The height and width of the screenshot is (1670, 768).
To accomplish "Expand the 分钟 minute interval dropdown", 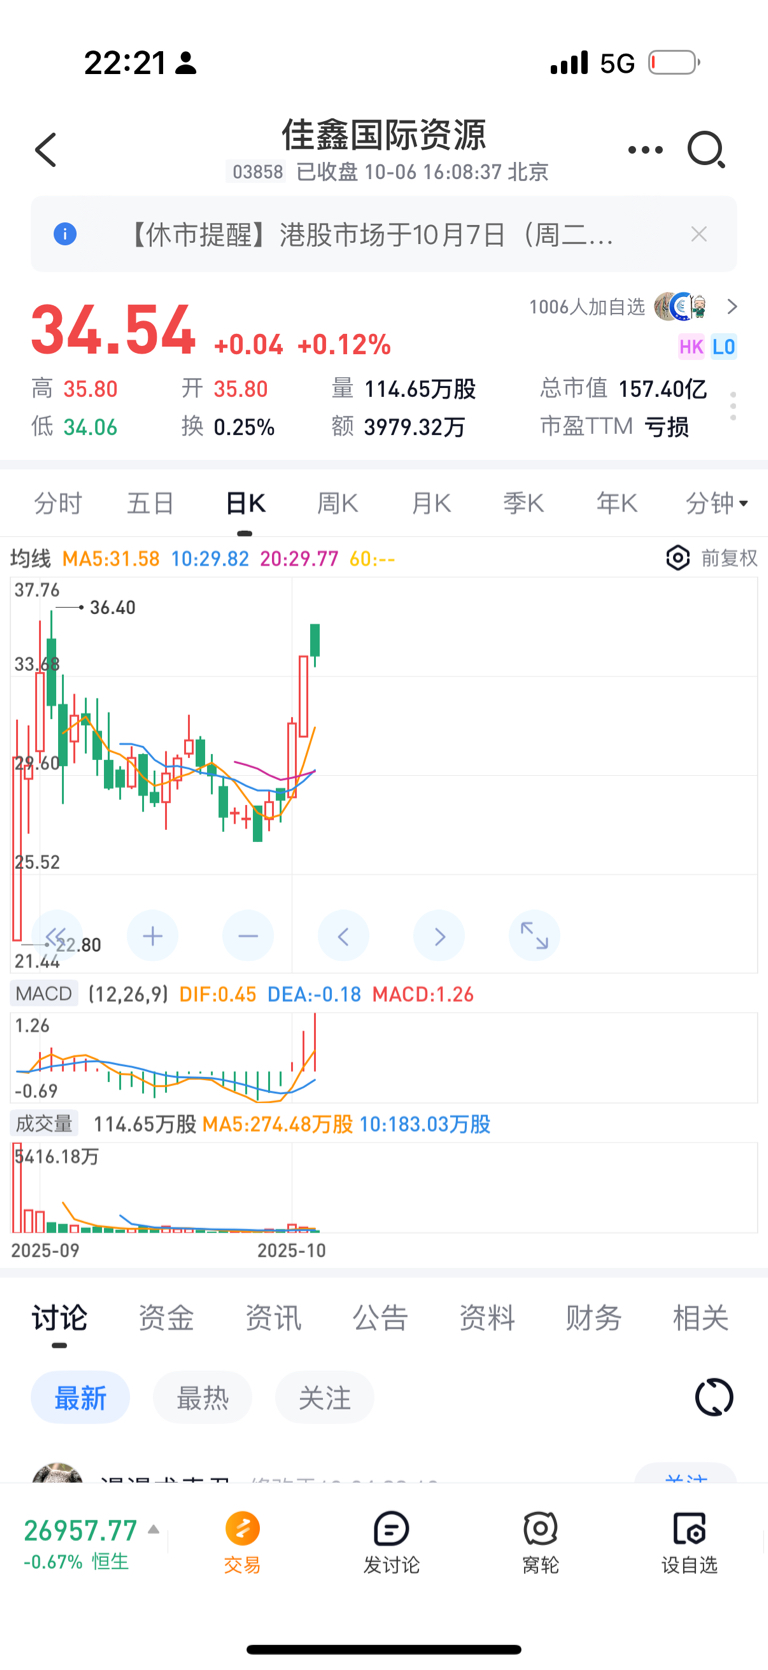I will tap(717, 503).
